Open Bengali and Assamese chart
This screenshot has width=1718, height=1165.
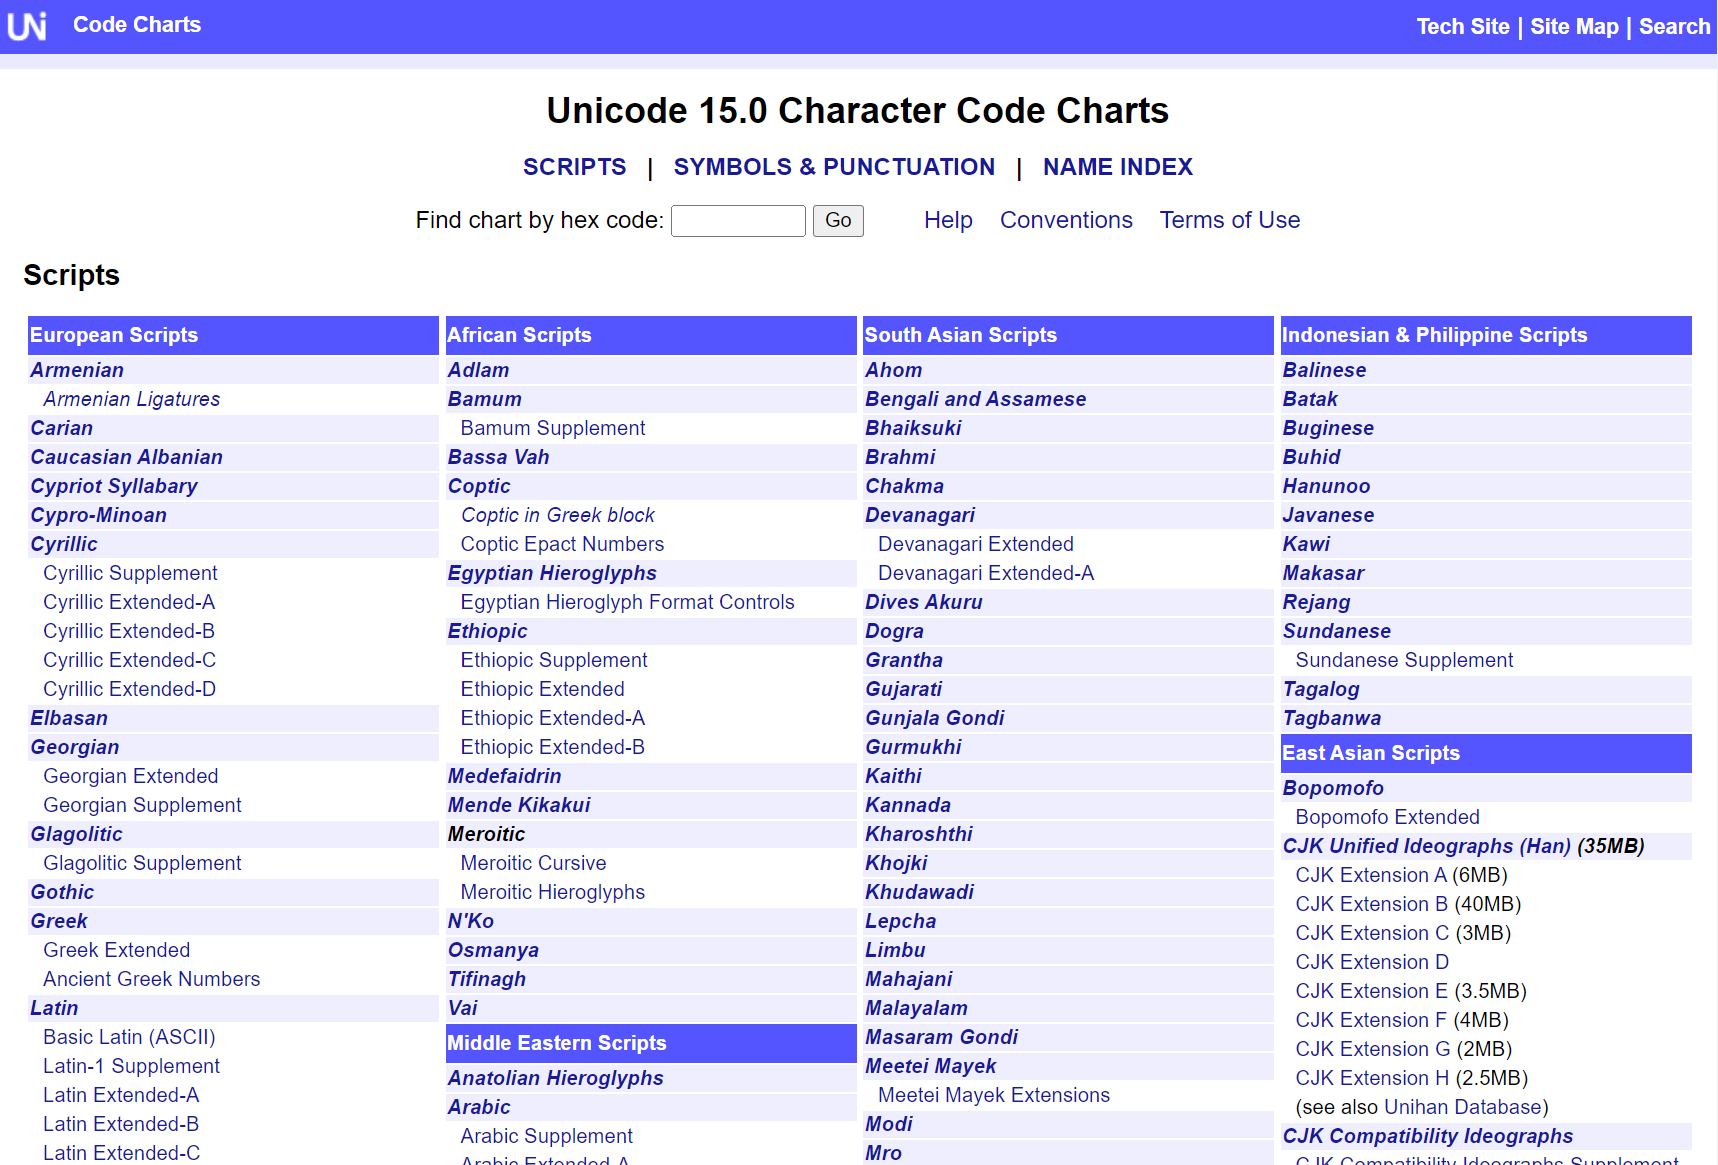tap(975, 399)
